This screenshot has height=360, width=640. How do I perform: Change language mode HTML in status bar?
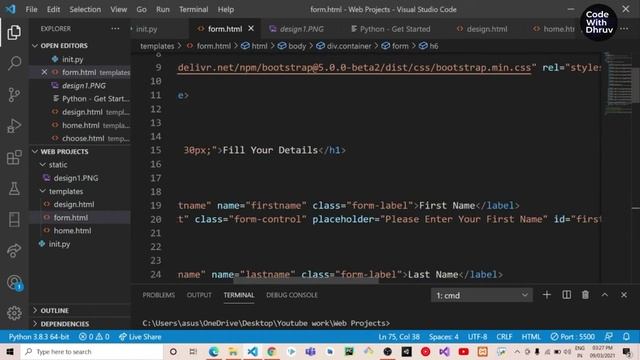[531, 337]
